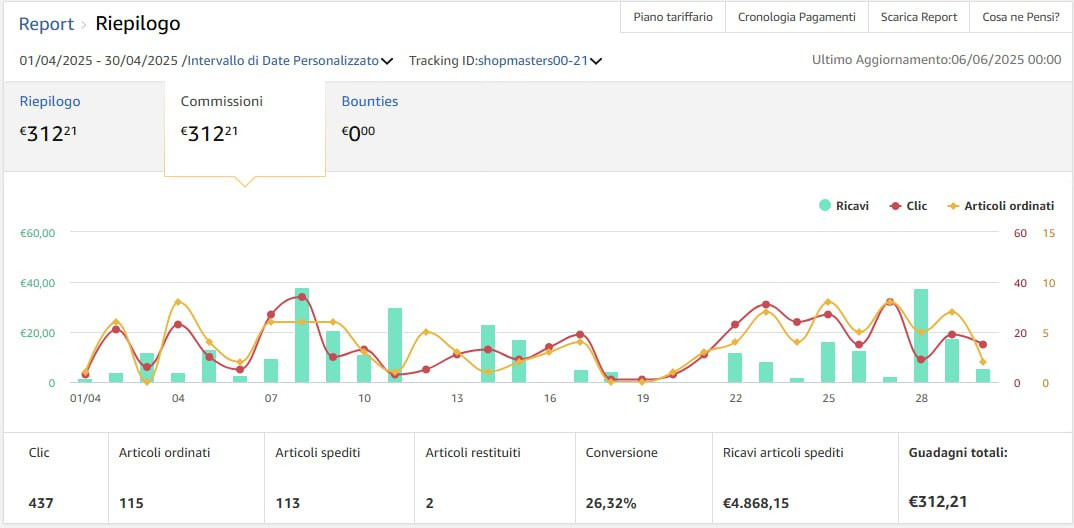Switch to the Riepilogo tab

[x=50, y=102]
